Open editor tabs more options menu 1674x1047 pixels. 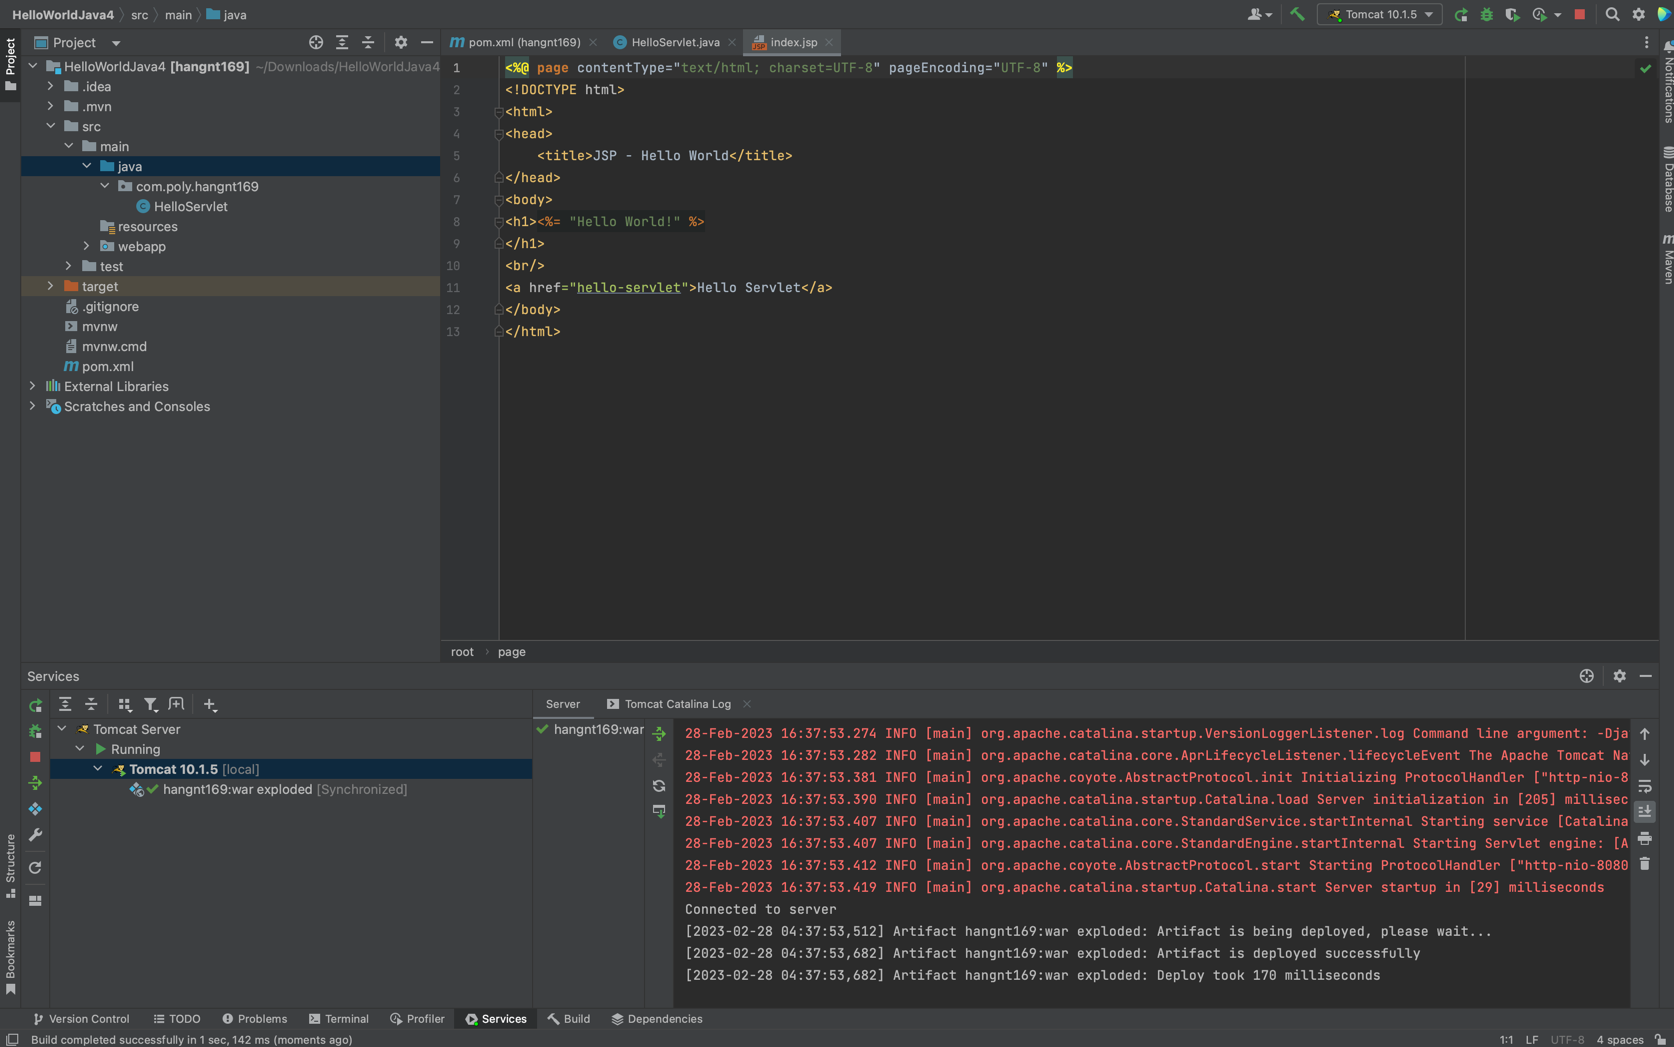point(1646,42)
